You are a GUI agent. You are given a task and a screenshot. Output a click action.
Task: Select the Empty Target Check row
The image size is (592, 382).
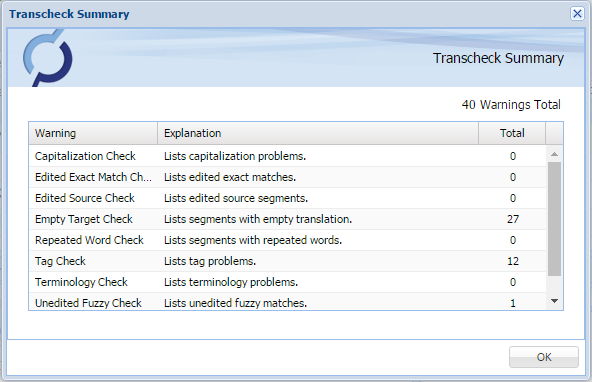coord(287,219)
